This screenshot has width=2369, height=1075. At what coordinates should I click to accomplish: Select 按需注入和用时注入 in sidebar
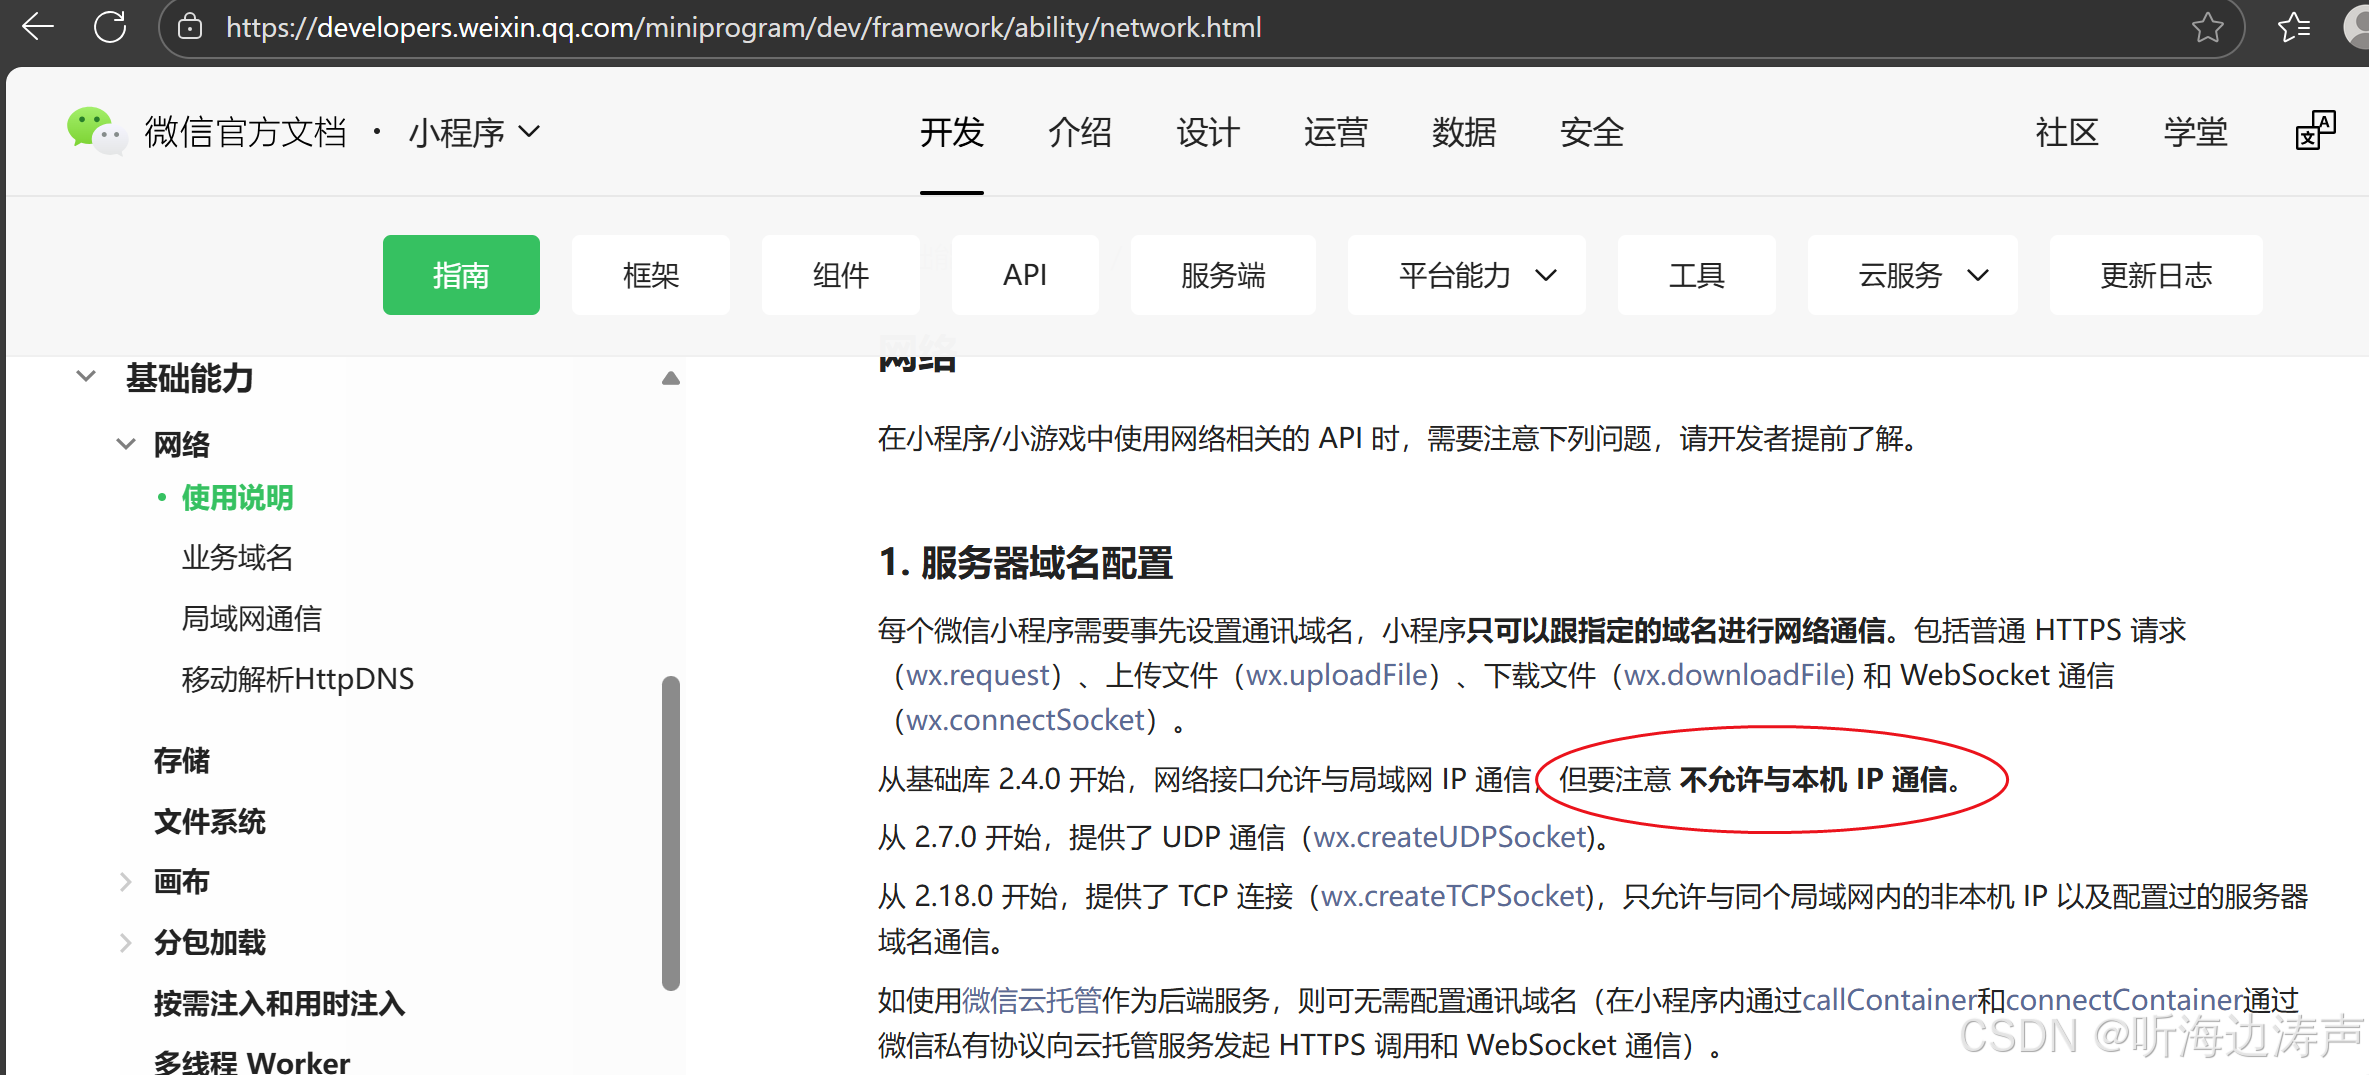tap(279, 1003)
